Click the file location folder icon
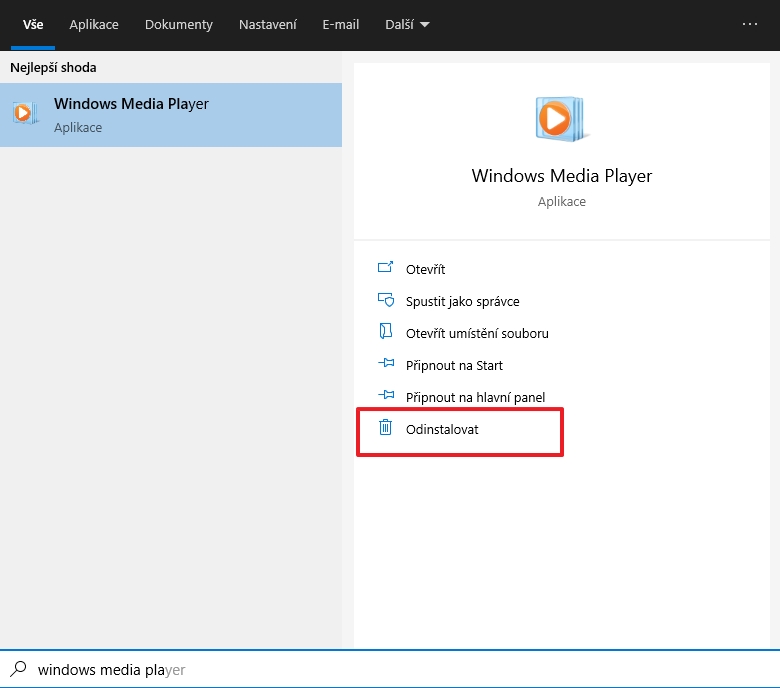 [x=386, y=331]
